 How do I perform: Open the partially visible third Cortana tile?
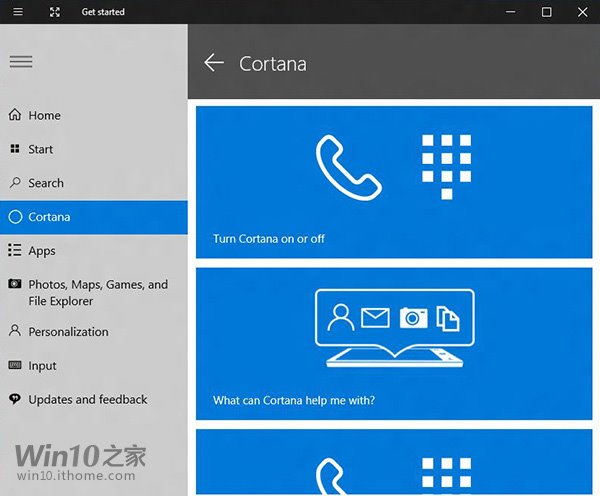tap(394, 462)
